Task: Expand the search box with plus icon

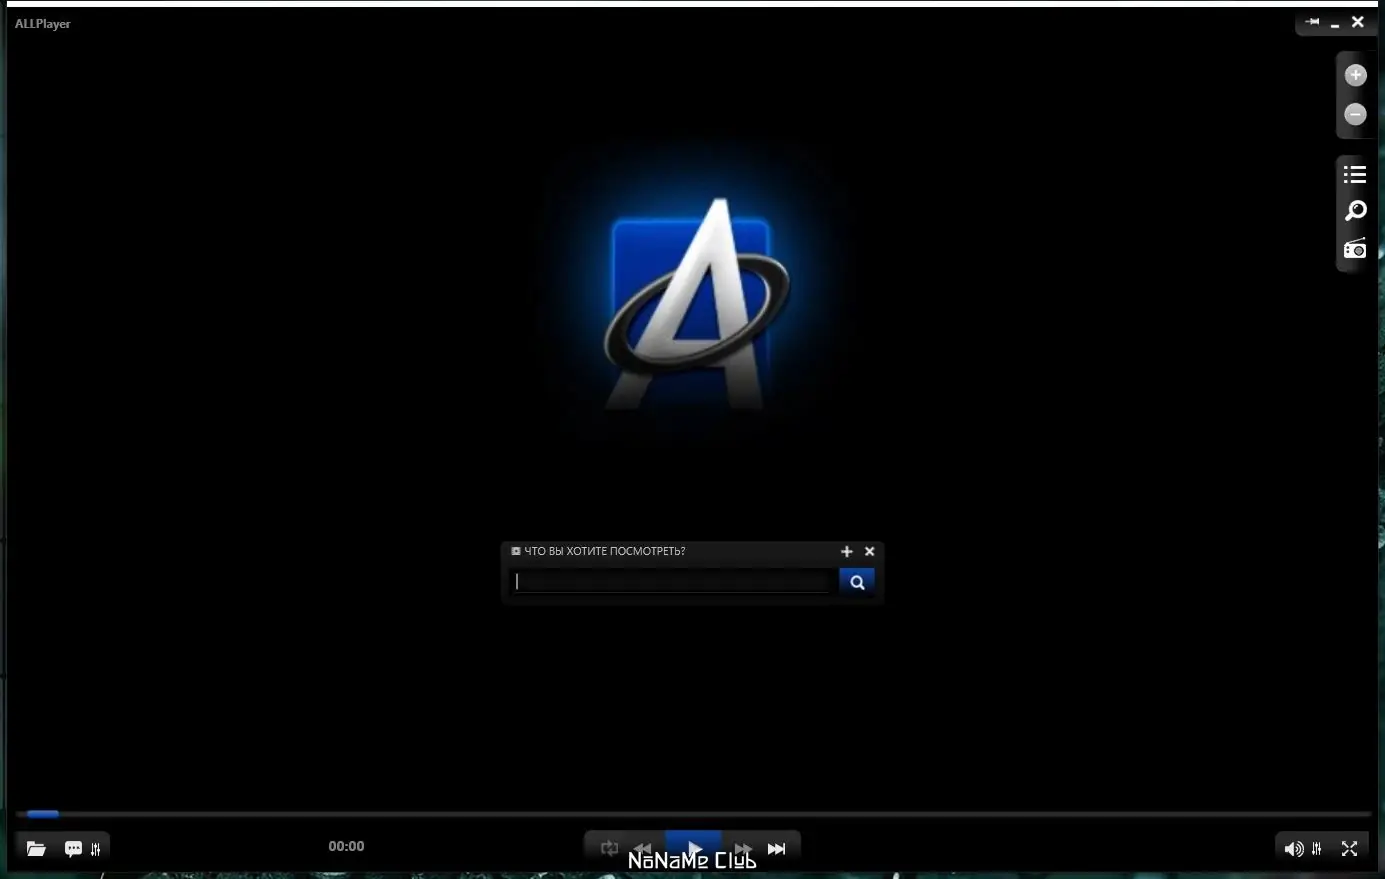Action: point(847,551)
